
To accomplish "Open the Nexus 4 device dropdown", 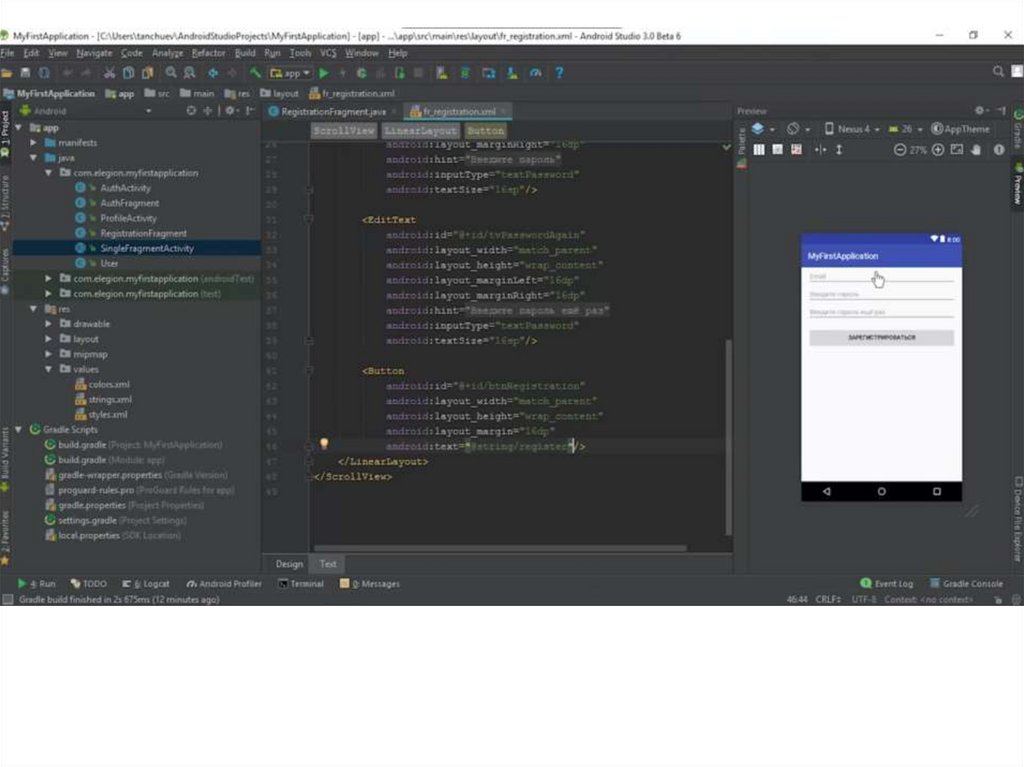I will click(x=852, y=129).
